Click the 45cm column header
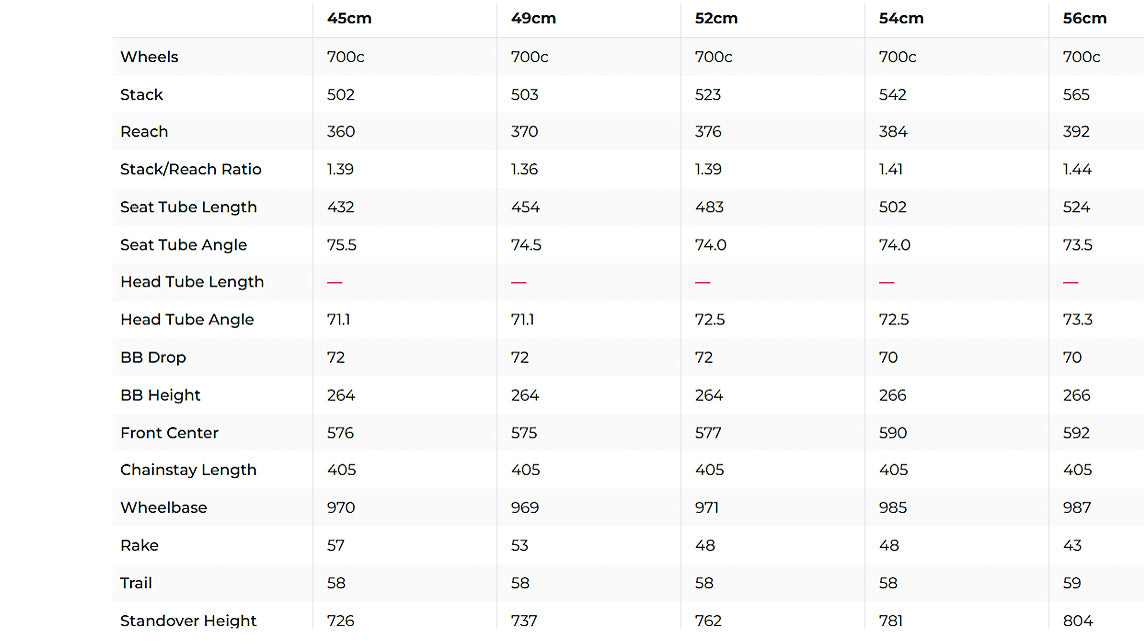The height and width of the screenshot is (644, 1144). tap(349, 19)
